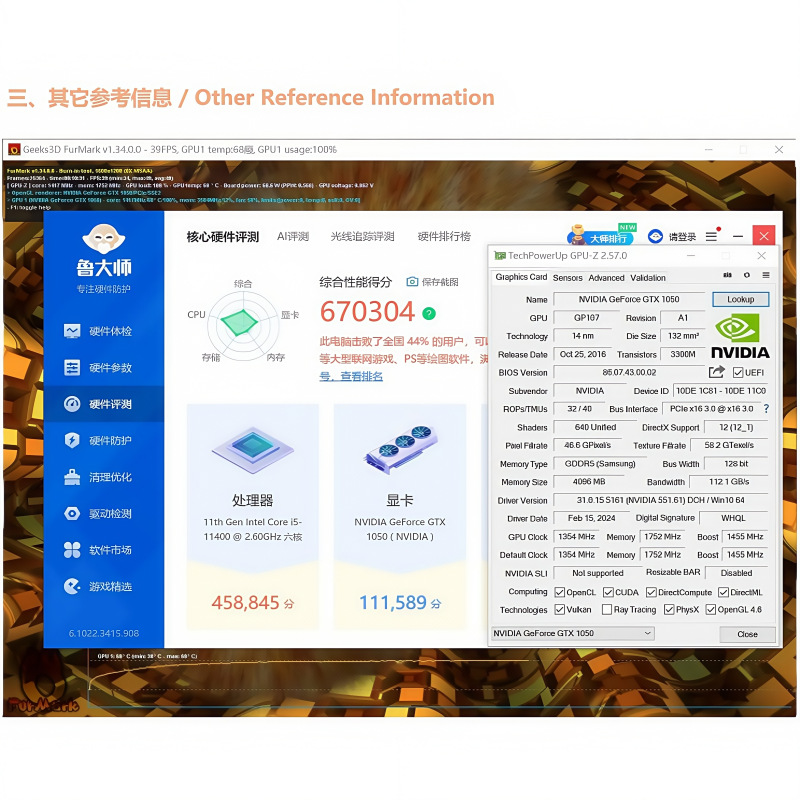This screenshot has width=800, height=800.
Task: Click the Memory Size value 4096 MB
Action: click(x=589, y=482)
